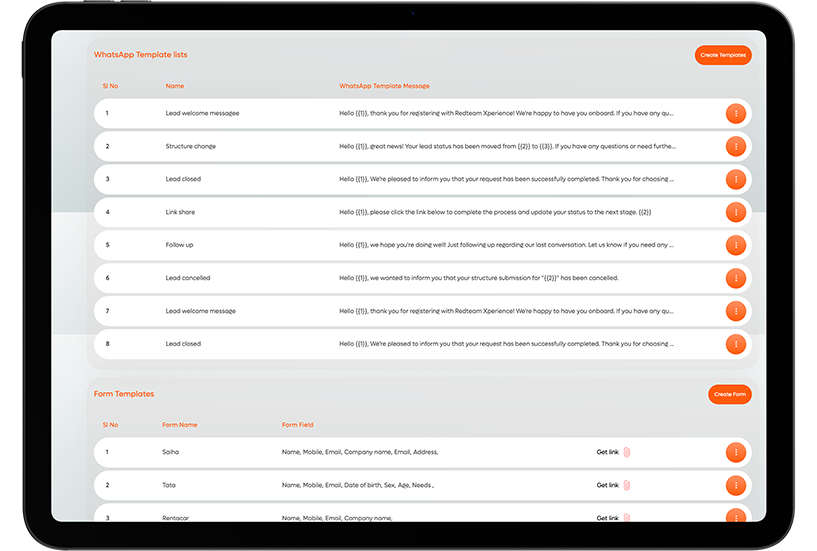Click Sl No header in WhatsApp template table
Screen dimensions: 817x551
110,86
